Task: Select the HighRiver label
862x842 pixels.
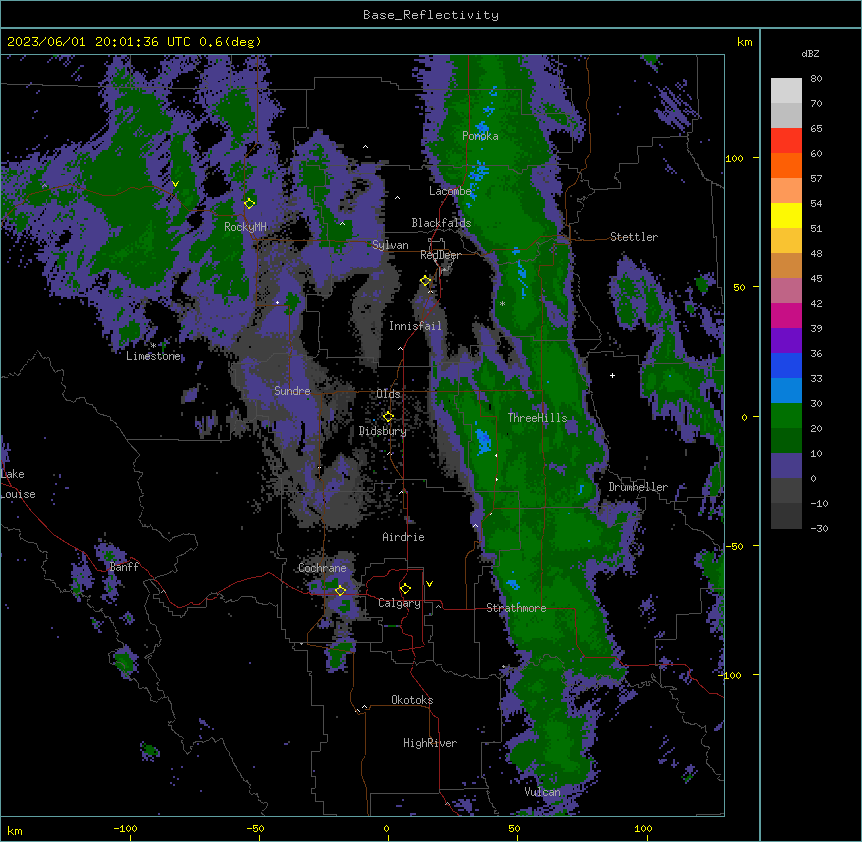Action: click(430, 743)
